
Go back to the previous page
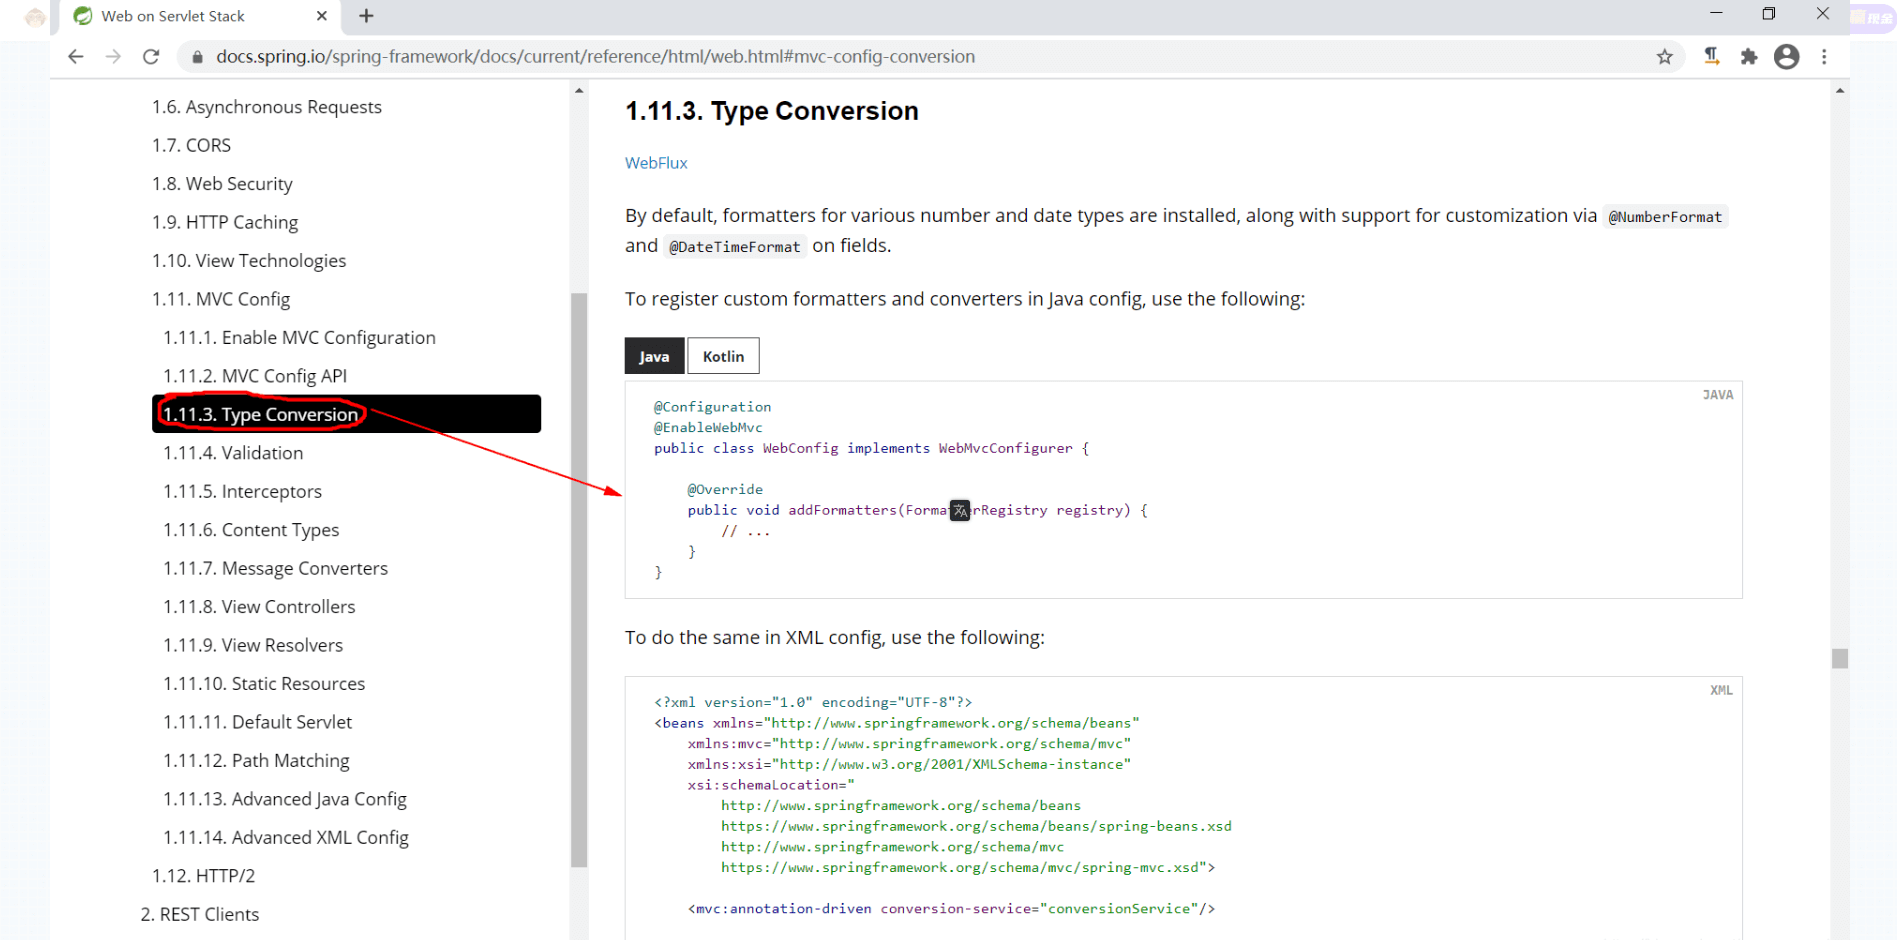pos(76,57)
